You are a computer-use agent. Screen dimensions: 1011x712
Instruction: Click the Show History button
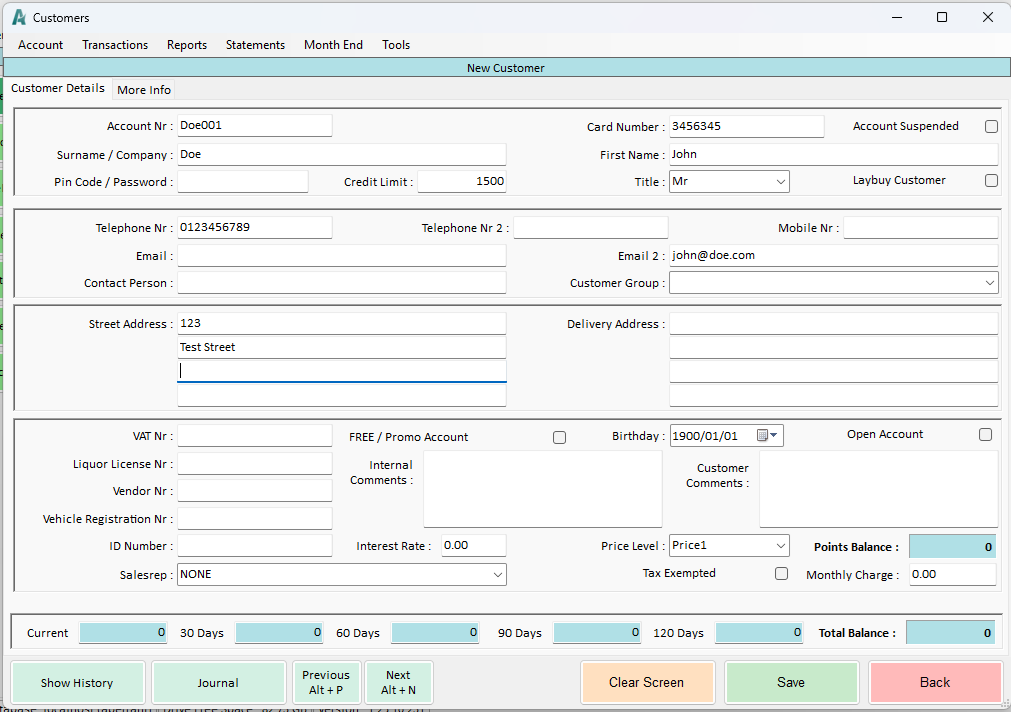77,683
